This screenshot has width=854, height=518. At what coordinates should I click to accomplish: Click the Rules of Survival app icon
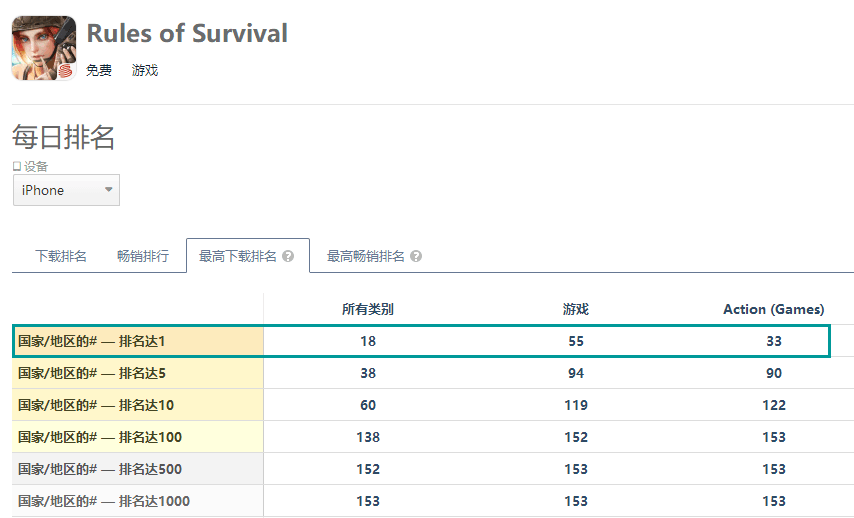click(x=43, y=48)
